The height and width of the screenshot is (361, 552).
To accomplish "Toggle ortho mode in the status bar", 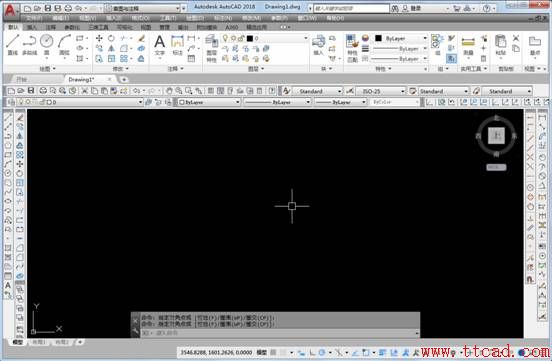I will coord(312,352).
